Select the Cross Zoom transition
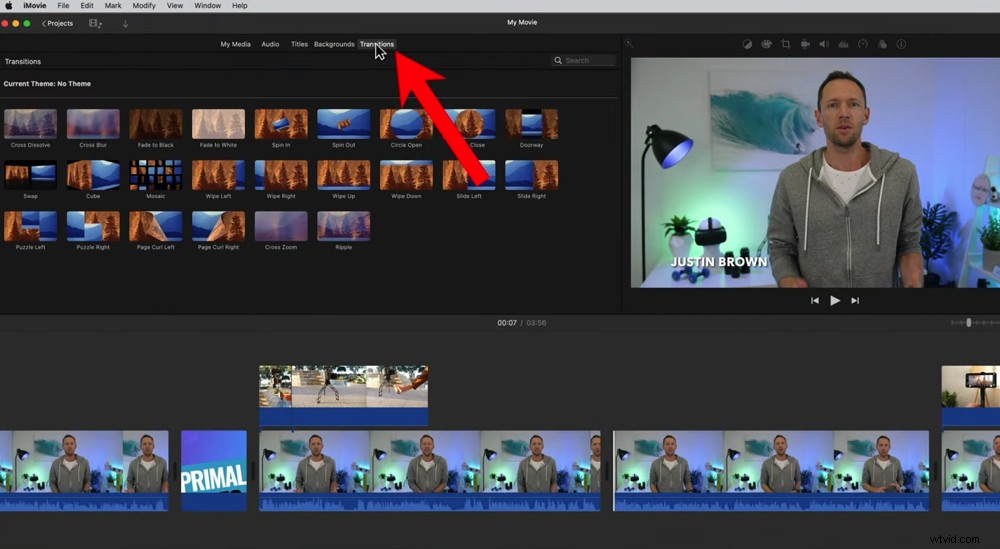Viewport: 1000px width, 549px height. (281, 226)
